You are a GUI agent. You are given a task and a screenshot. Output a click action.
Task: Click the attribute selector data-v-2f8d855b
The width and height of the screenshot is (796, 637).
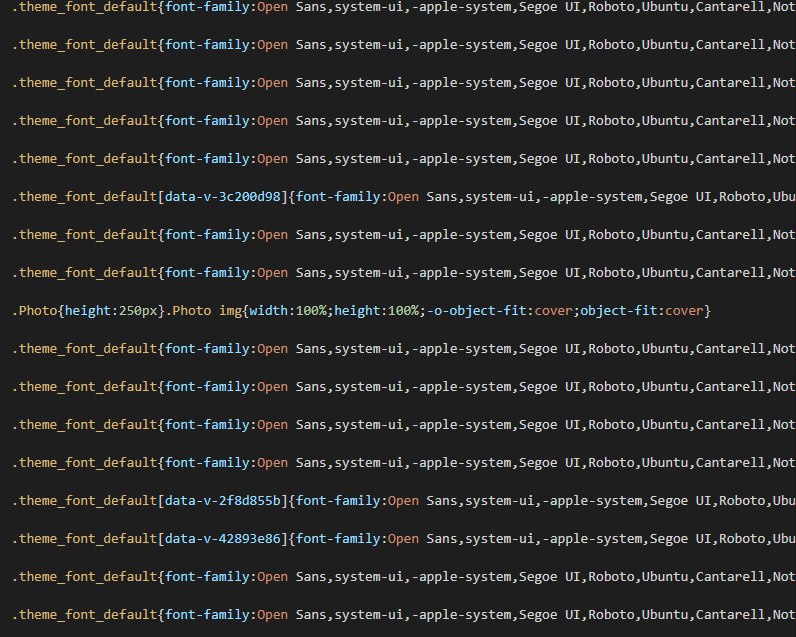click(x=223, y=500)
